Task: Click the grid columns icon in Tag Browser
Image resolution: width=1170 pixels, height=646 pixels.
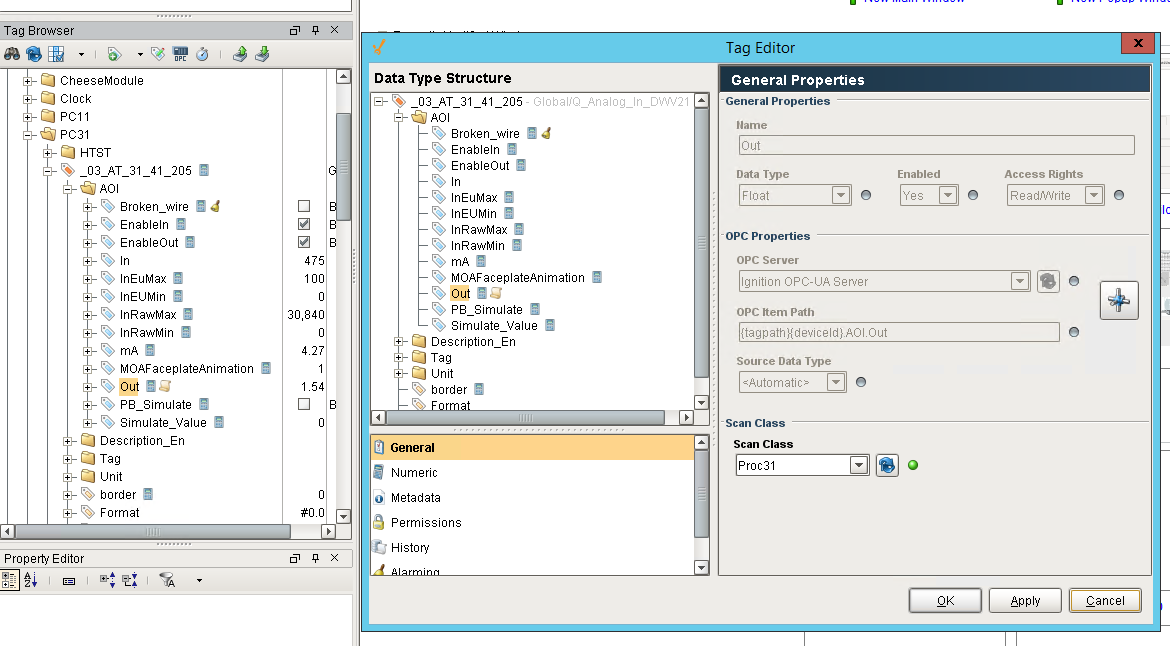Action: (56, 54)
